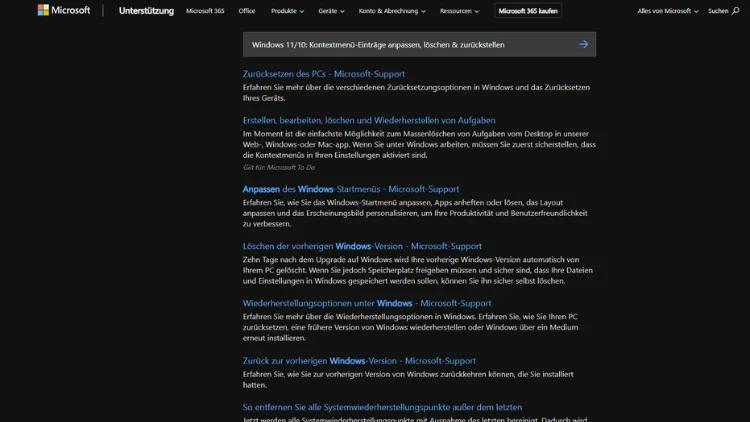Click the Microsoft 365 kaufen button
The image size is (750, 422).
[528, 11]
